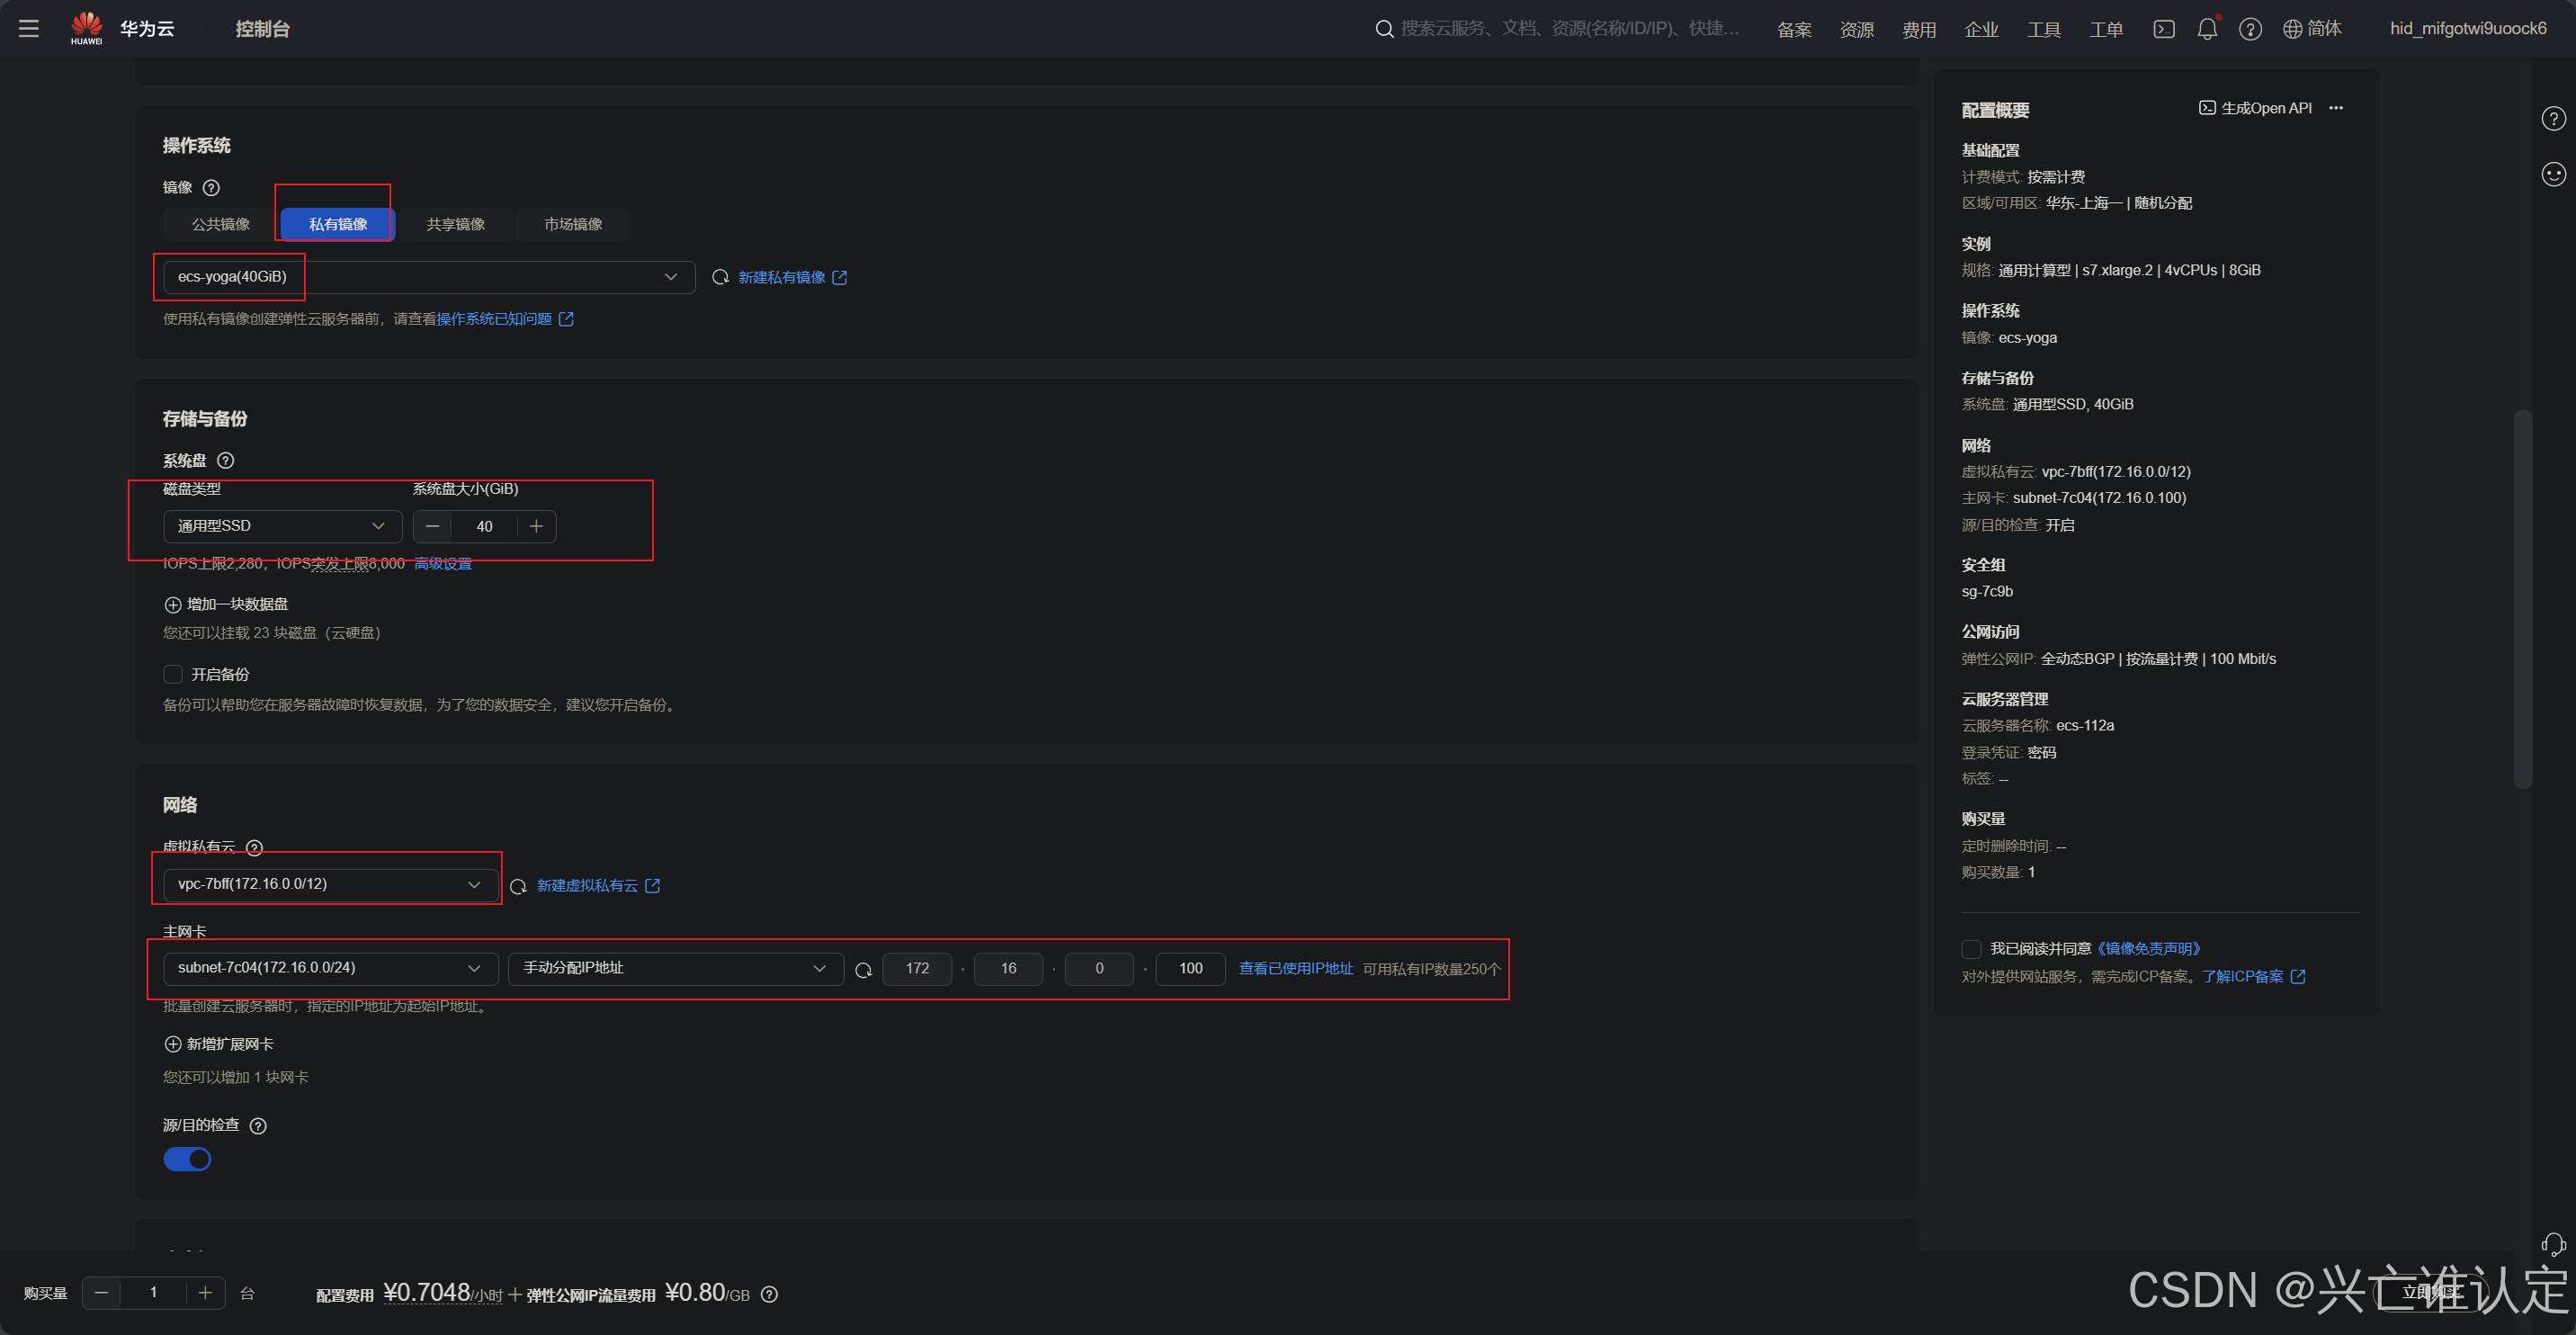2576x1335 pixels.
Task: Open the notifications bell
Action: tap(2207, 29)
